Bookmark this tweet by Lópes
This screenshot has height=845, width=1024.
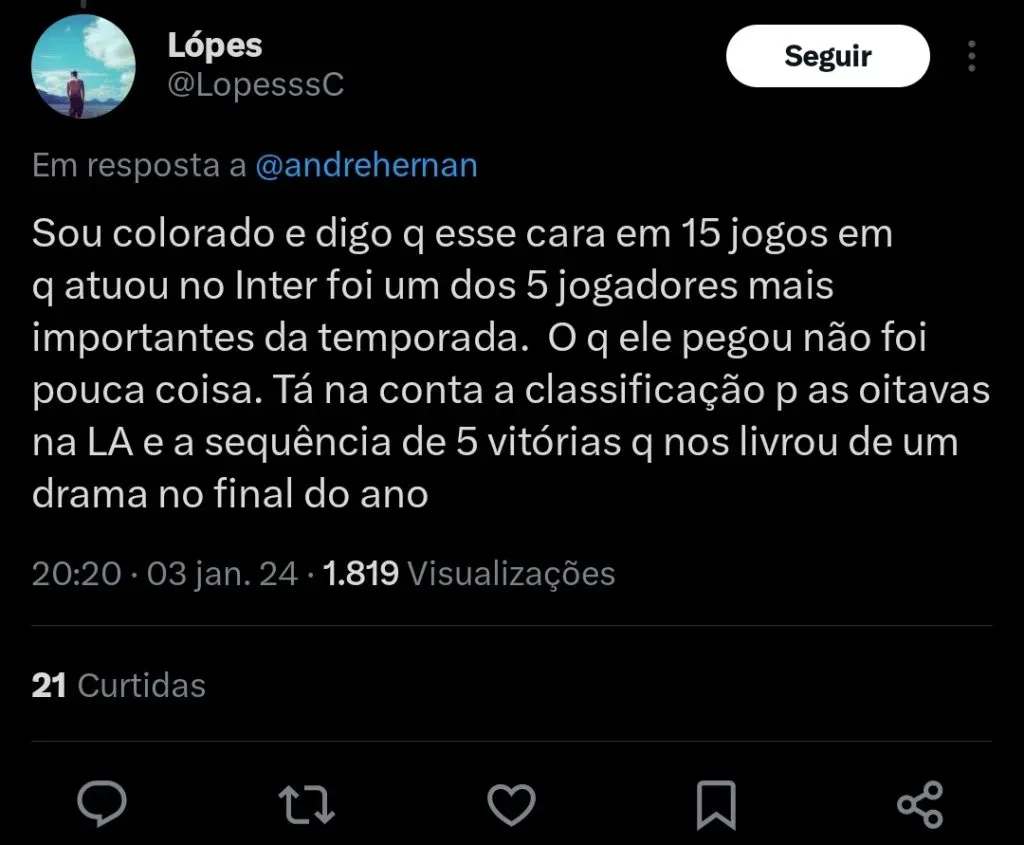(717, 803)
